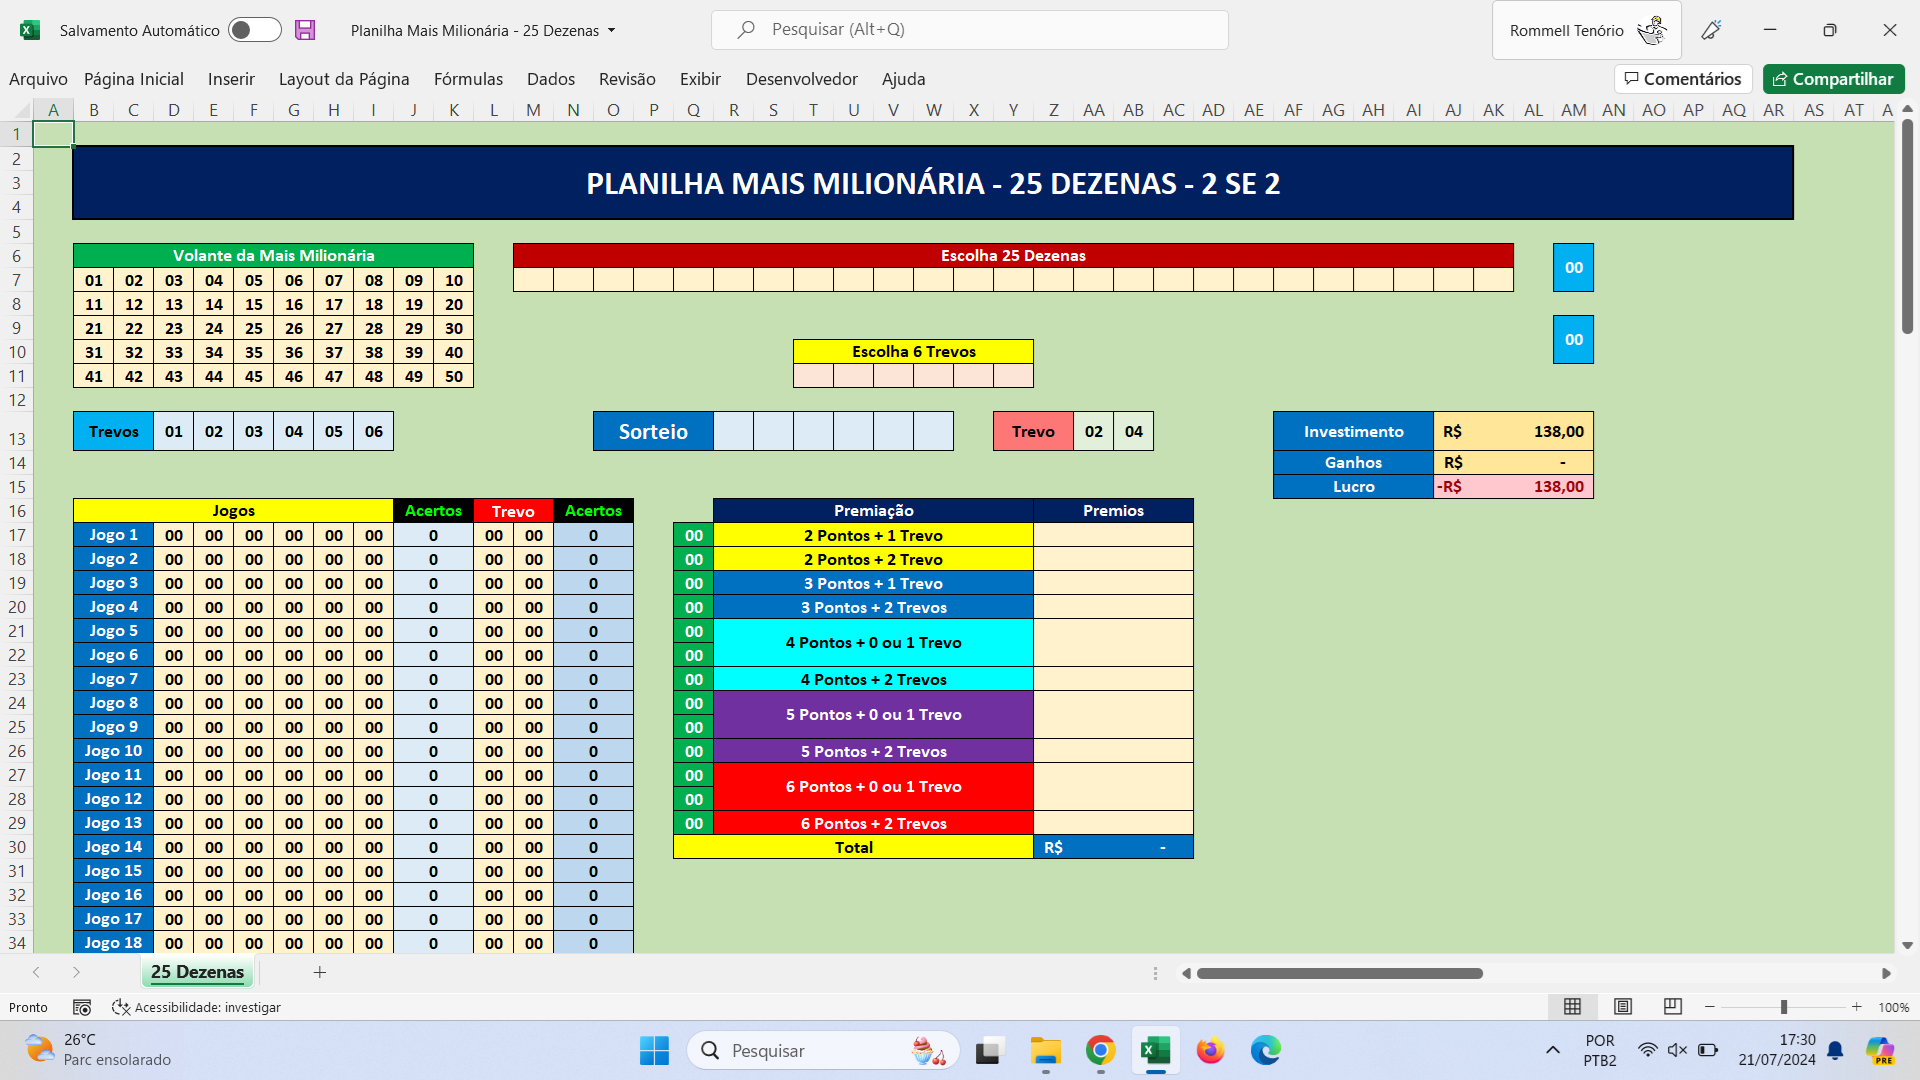Viewport: 1920px width, 1080px height.
Task: Open the Exibir ribbon tab
Action: 700,79
